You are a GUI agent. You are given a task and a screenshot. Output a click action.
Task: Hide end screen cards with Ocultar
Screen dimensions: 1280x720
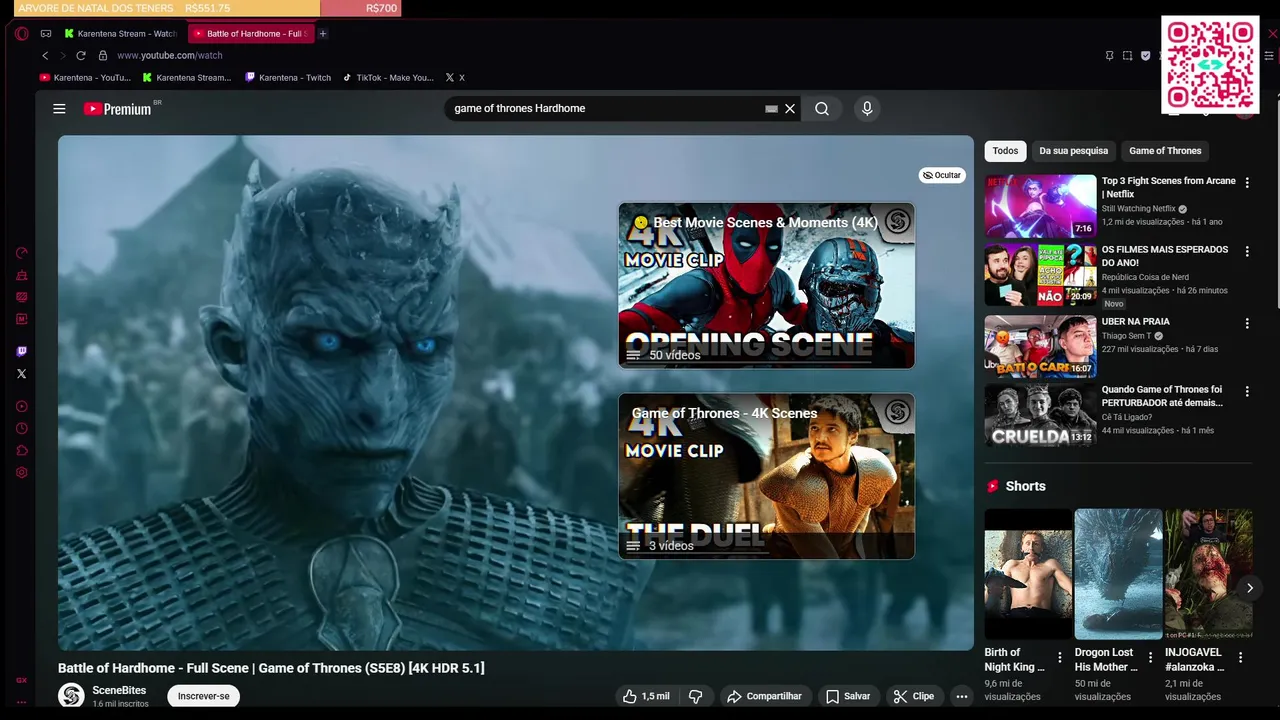pyautogui.click(x=942, y=175)
